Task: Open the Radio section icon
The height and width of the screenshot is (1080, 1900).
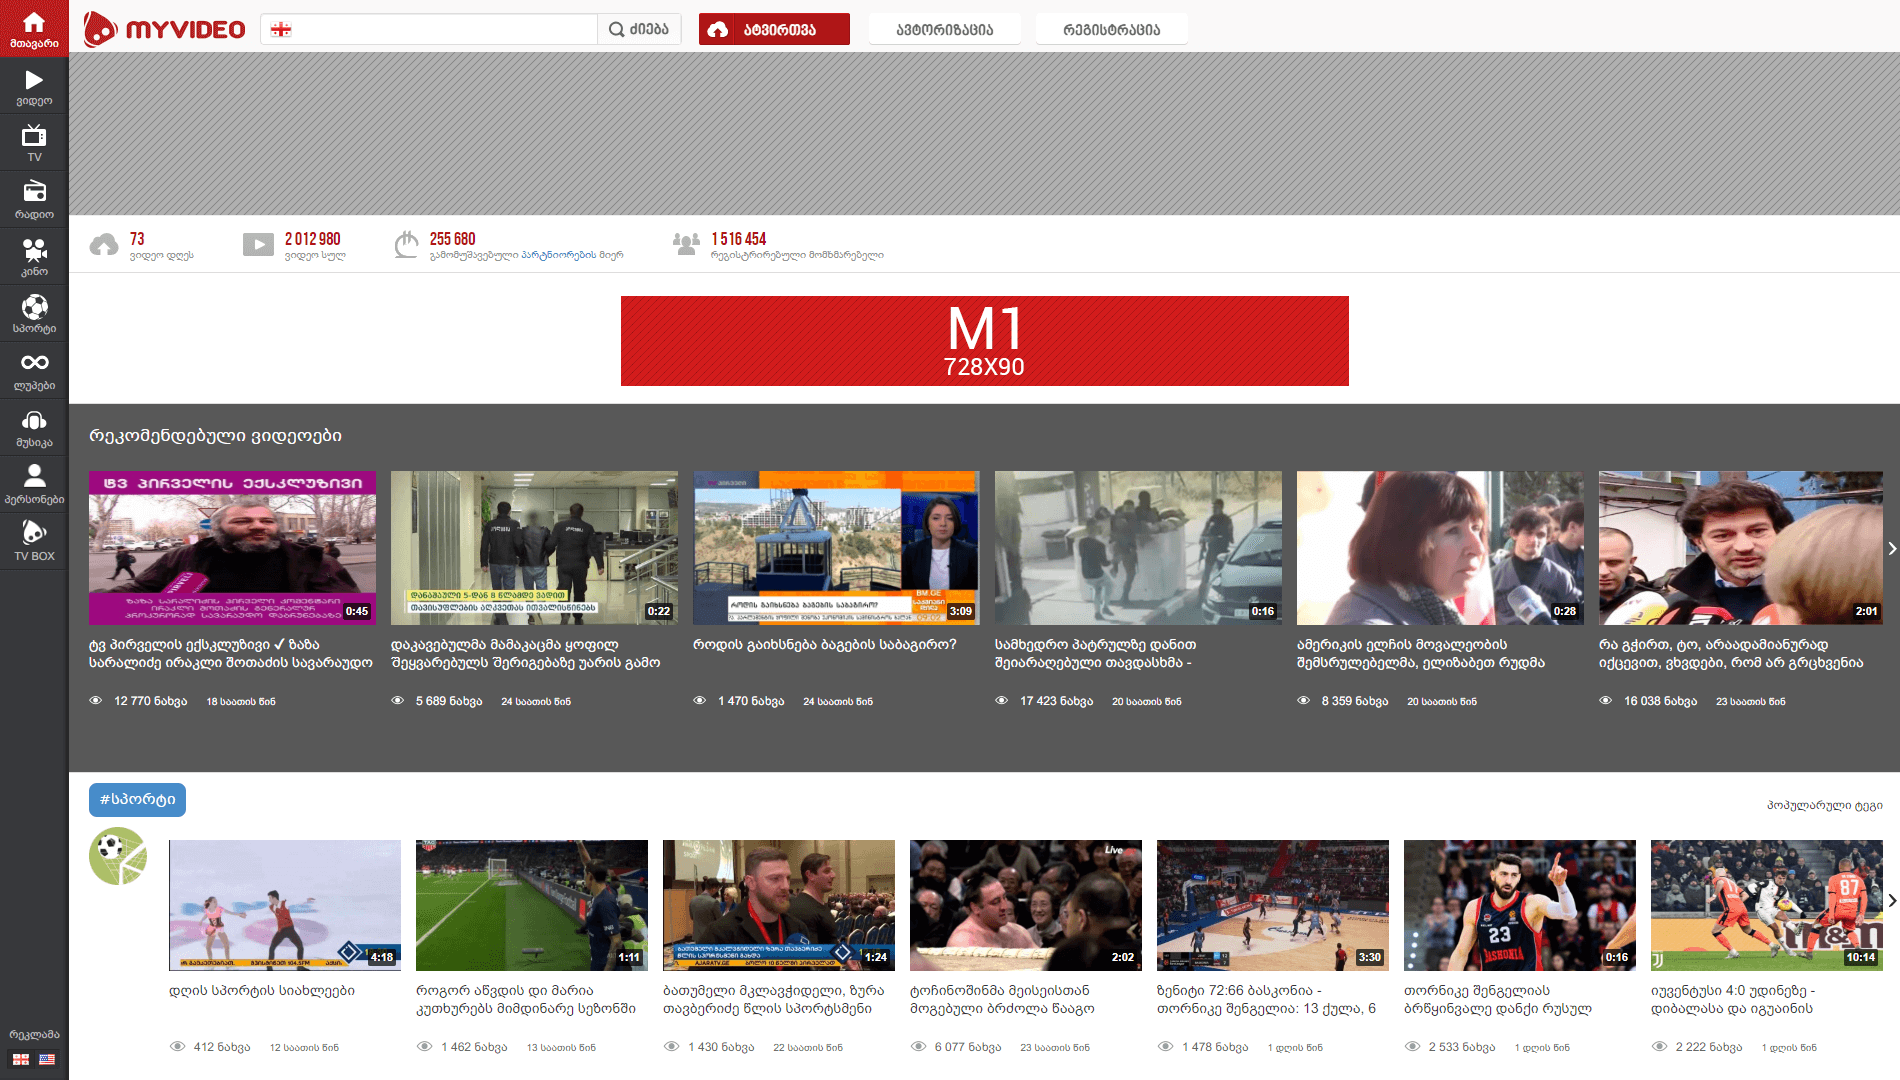Action: (34, 200)
